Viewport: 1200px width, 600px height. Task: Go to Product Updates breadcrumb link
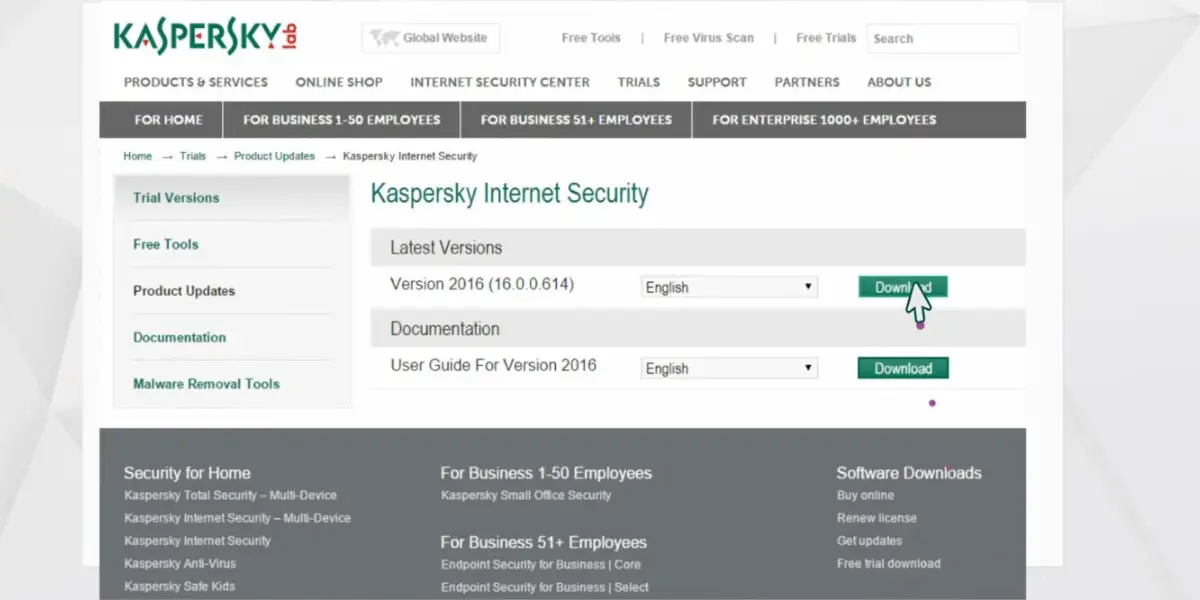pos(274,156)
